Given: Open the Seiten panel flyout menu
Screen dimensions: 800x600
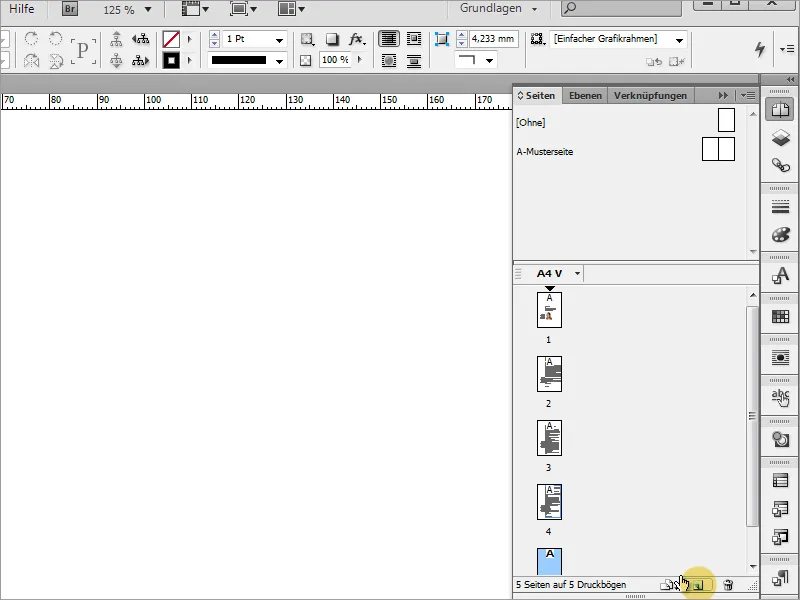Looking at the screenshot, I should [x=748, y=95].
